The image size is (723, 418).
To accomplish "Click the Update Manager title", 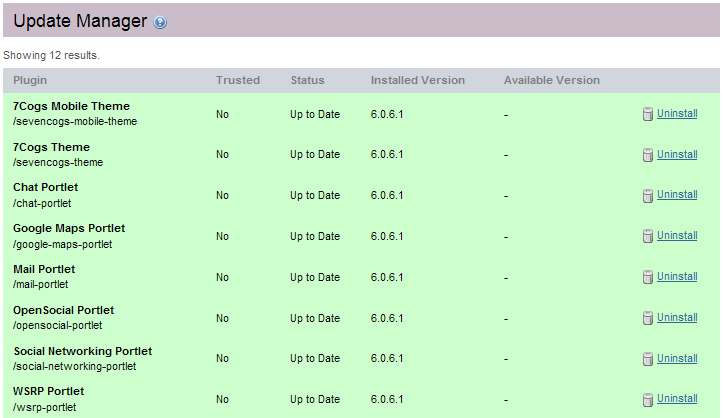I will pos(80,21).
